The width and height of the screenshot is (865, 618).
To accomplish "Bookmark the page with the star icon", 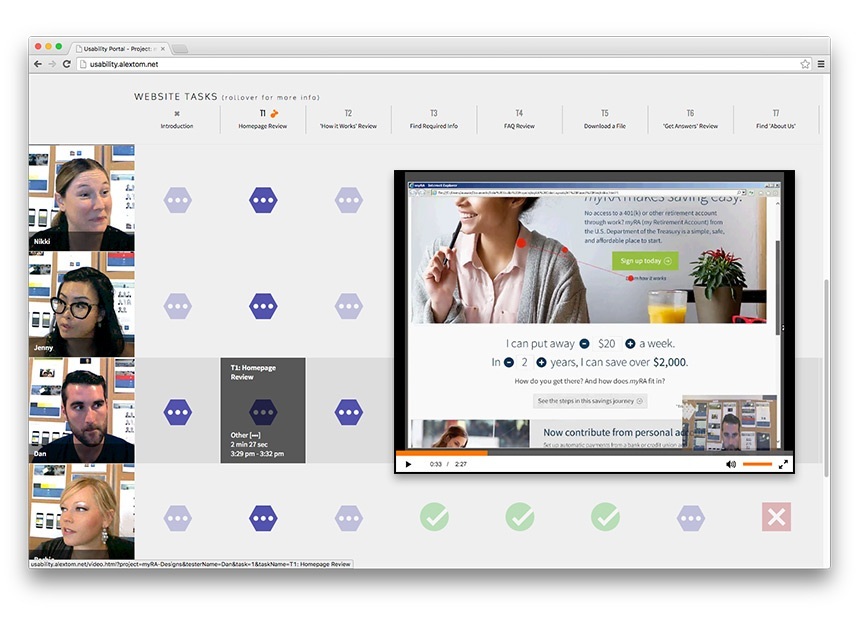I will pos(805,64).
